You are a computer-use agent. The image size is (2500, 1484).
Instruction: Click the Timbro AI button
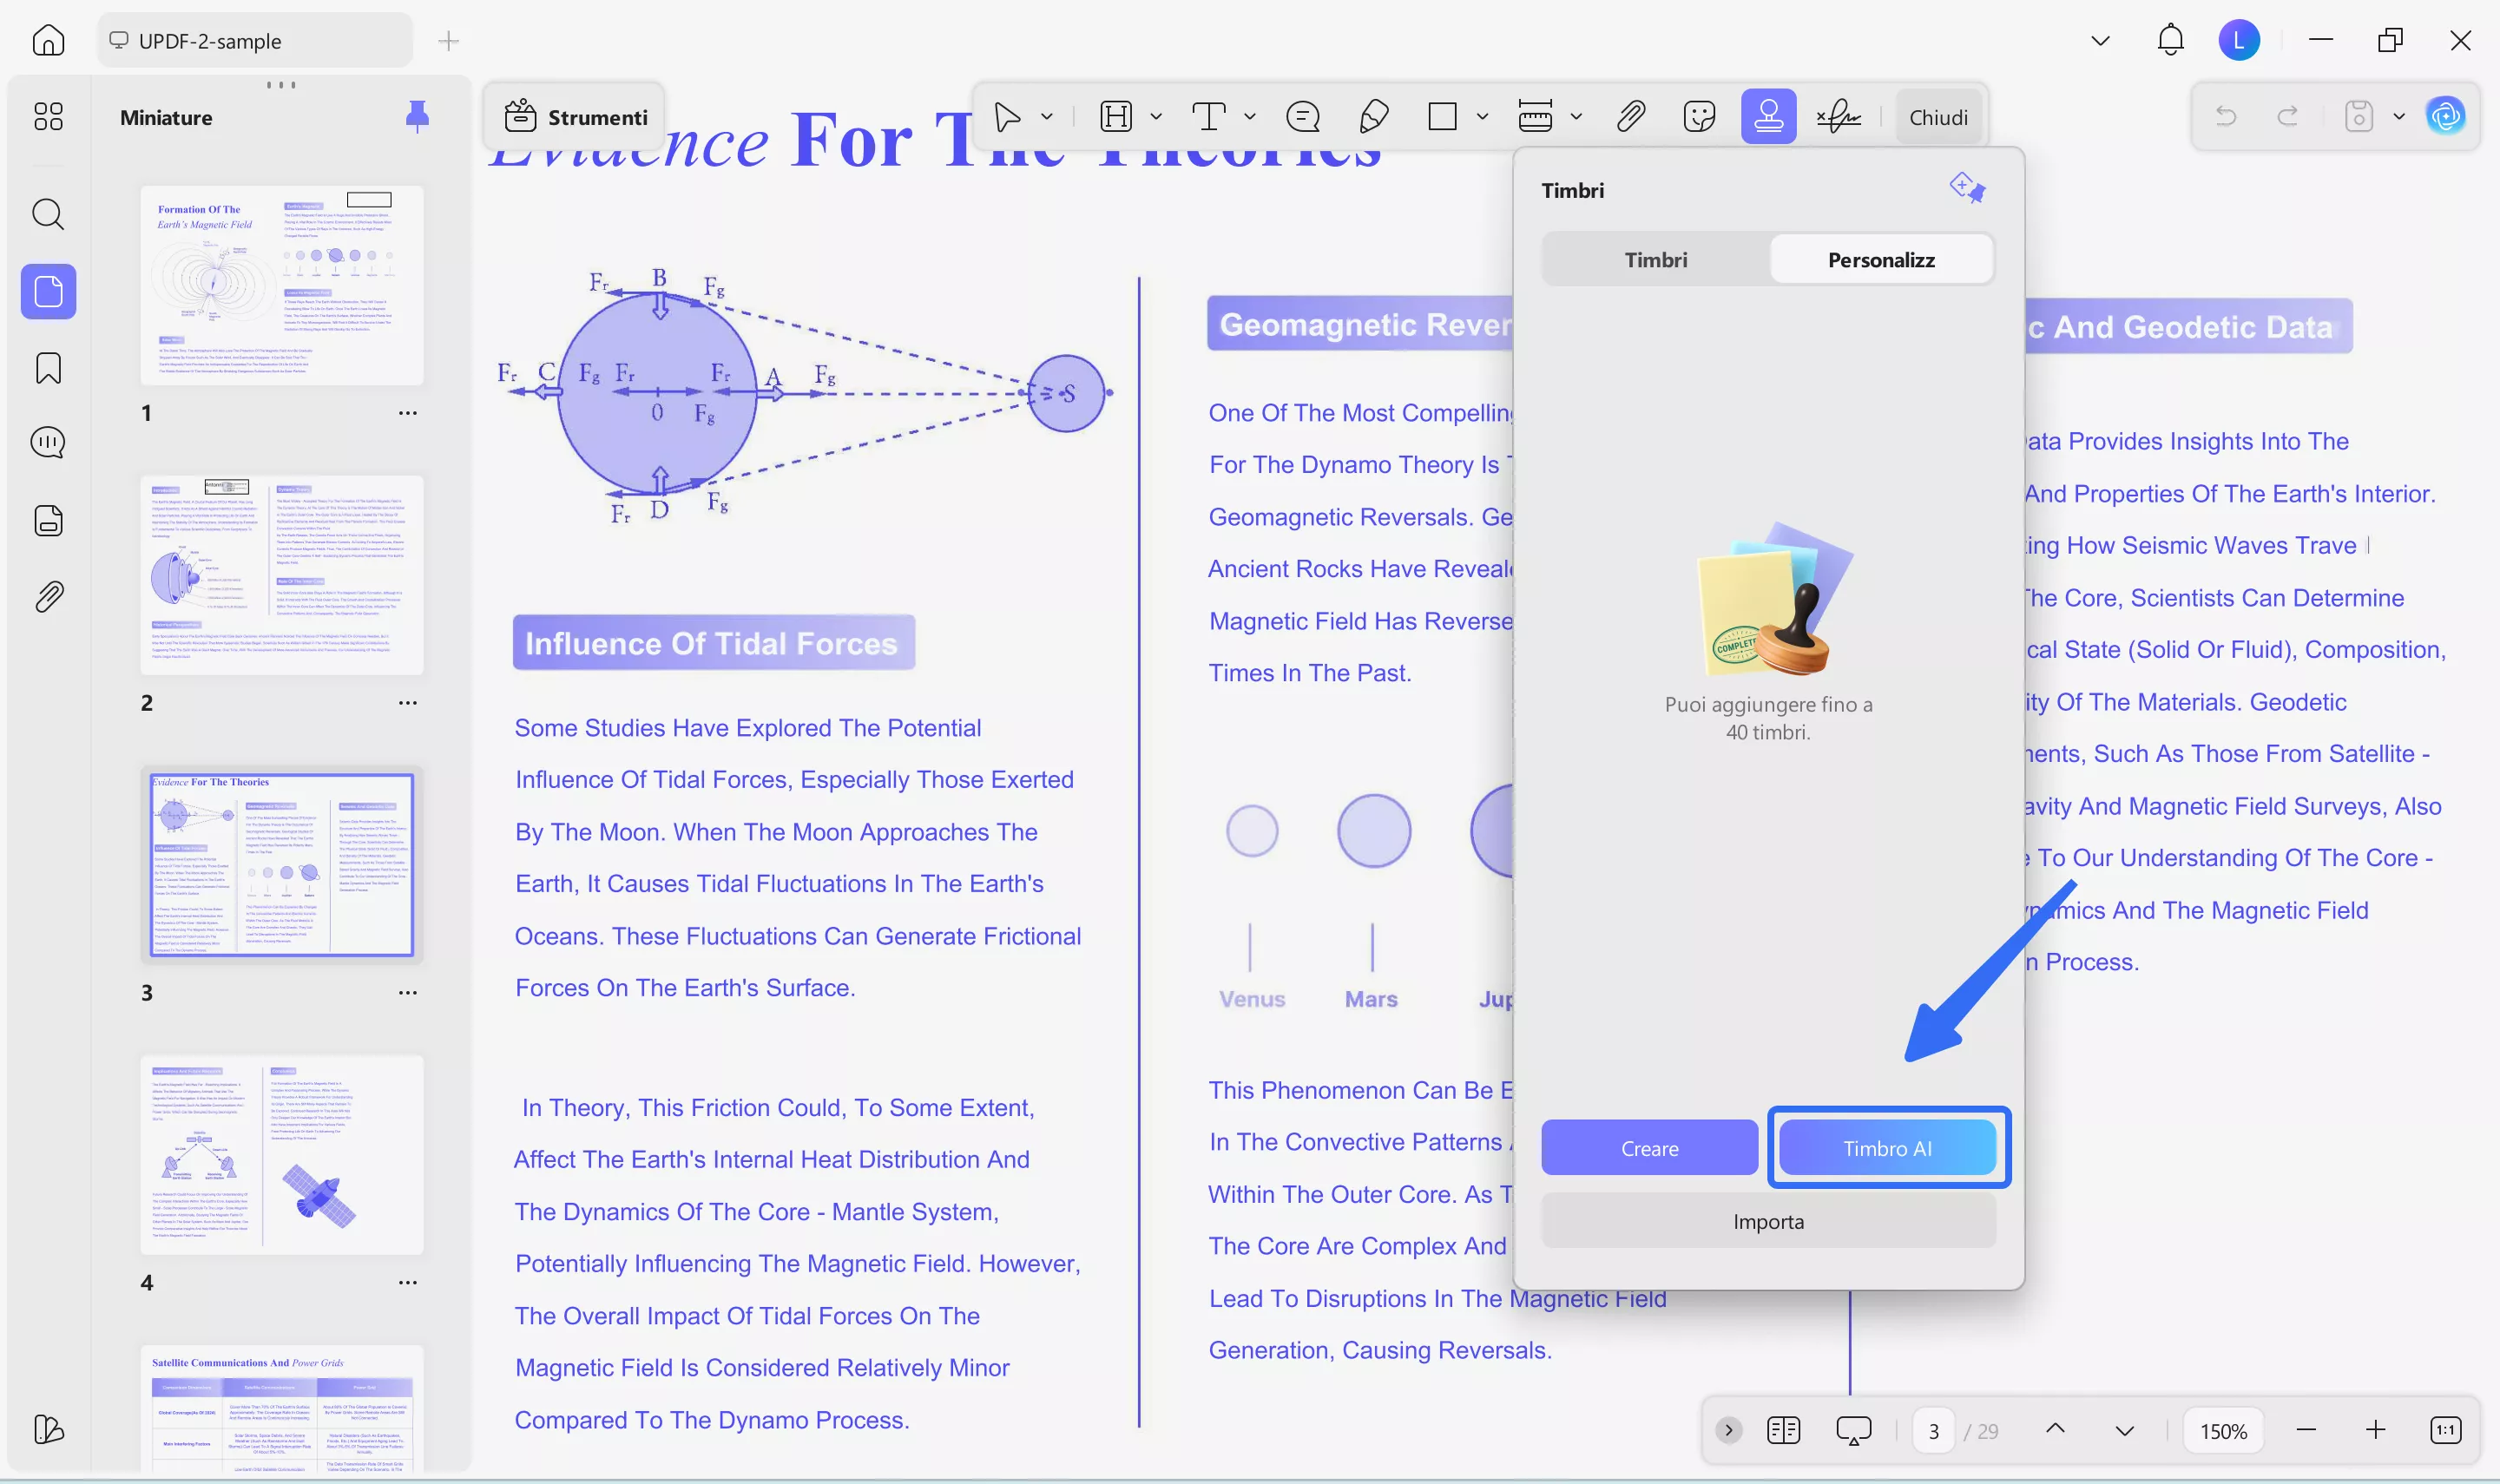(x=1887, y=1148)
